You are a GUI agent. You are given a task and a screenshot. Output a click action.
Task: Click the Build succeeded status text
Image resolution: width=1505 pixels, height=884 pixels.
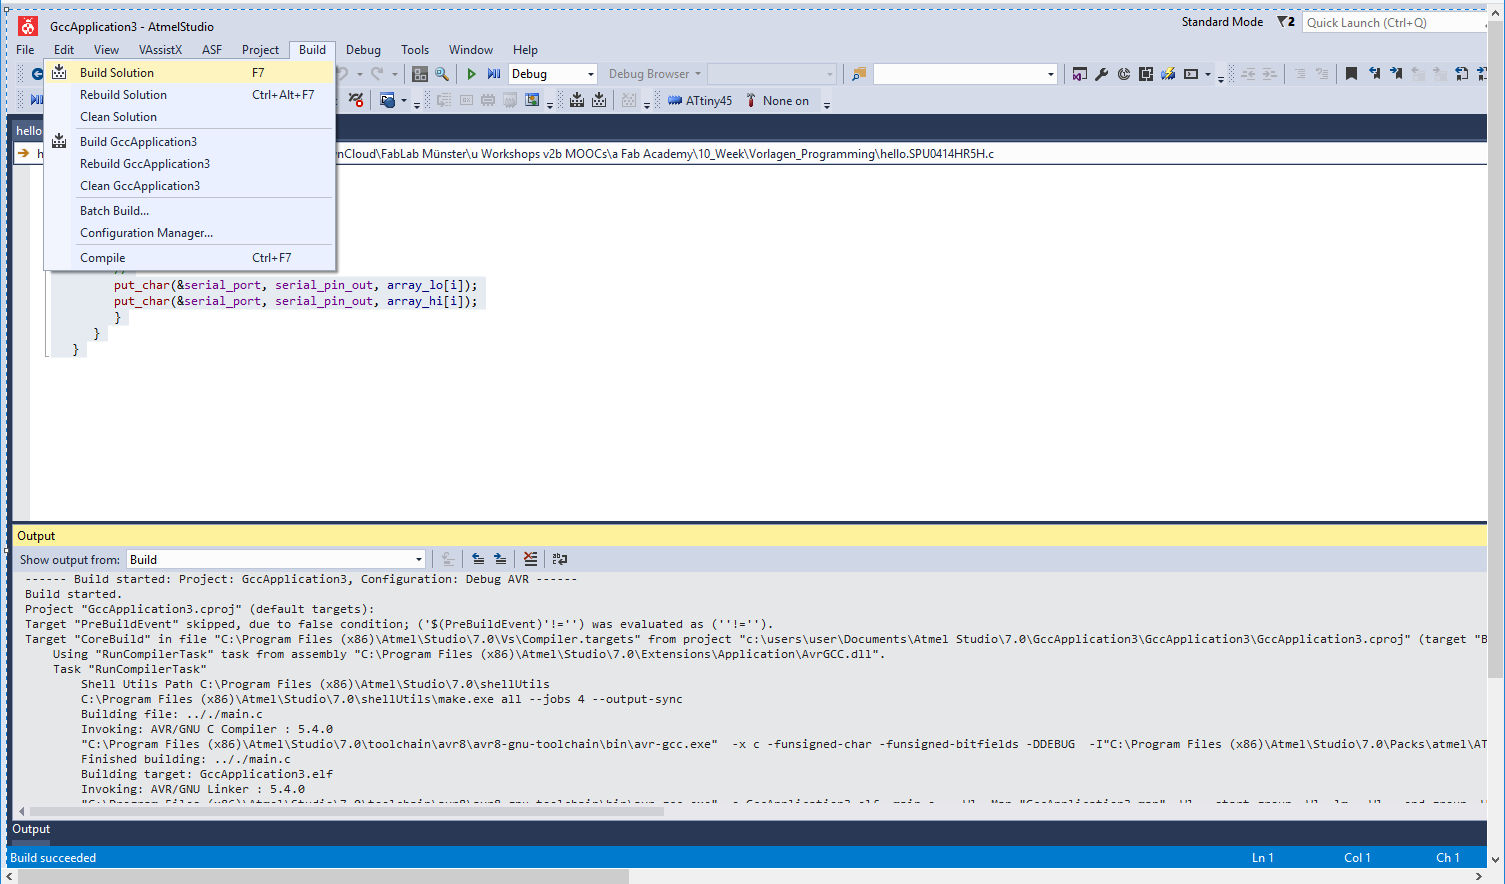(53, 858)
